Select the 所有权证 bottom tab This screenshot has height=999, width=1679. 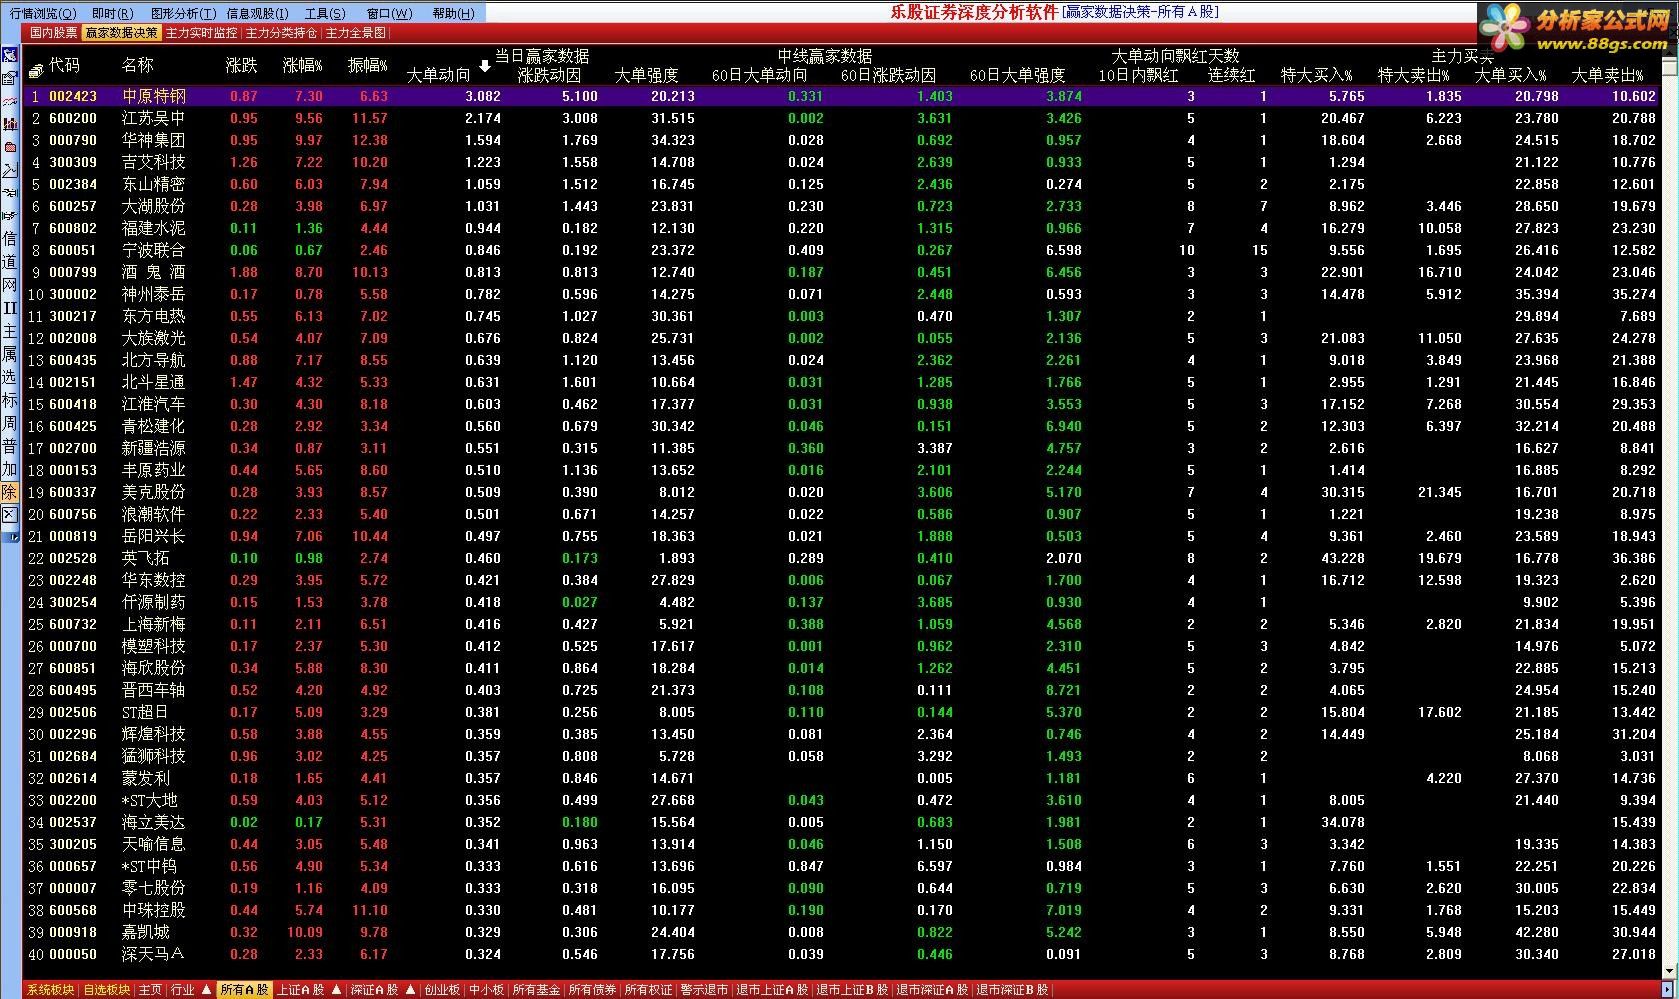[x=648, y=990]
